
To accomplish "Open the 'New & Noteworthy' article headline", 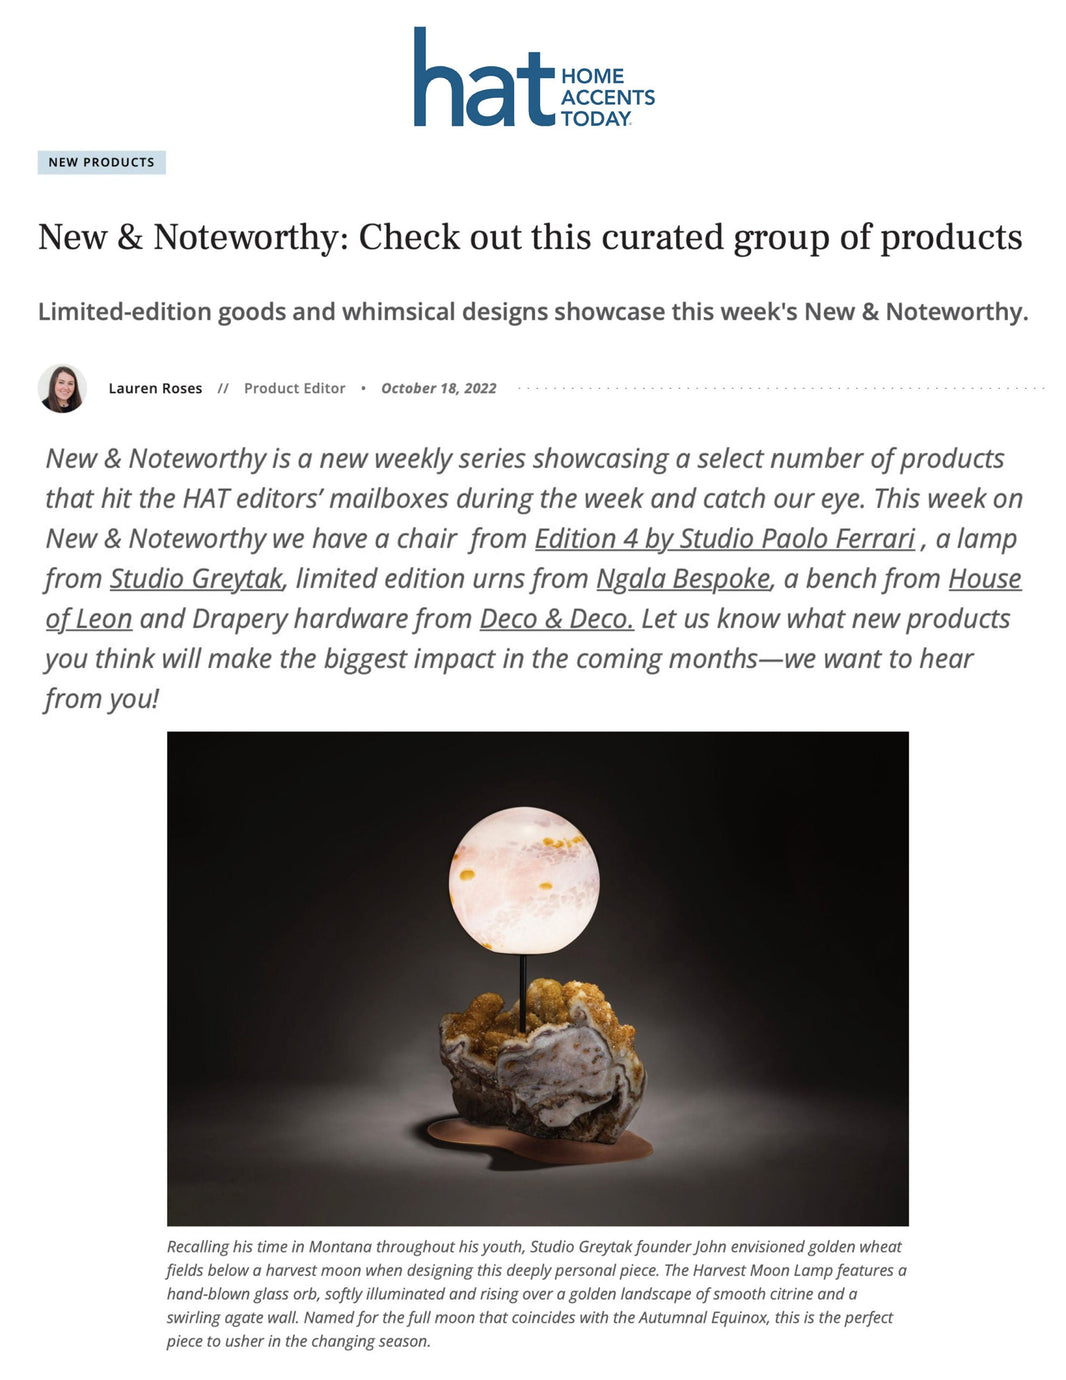I will [530, 237].
